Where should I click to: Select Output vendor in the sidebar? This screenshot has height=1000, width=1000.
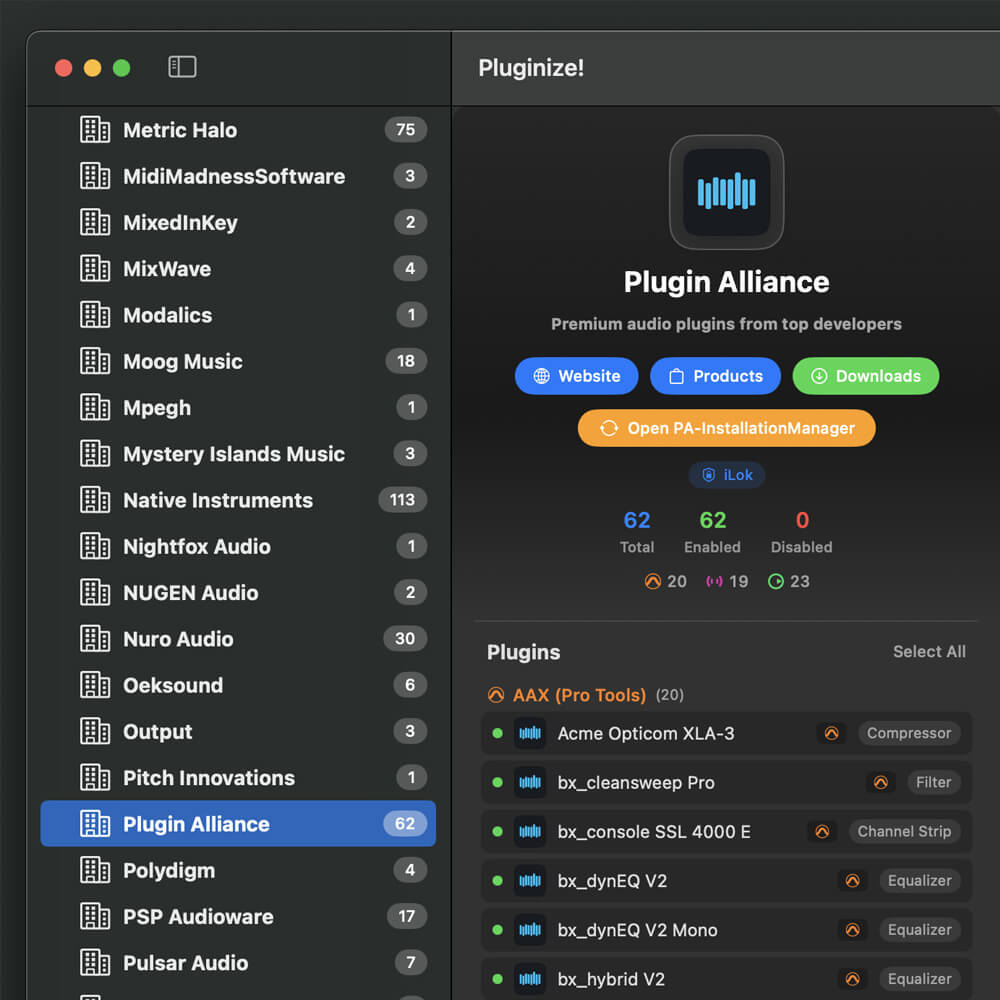point(238,731)
